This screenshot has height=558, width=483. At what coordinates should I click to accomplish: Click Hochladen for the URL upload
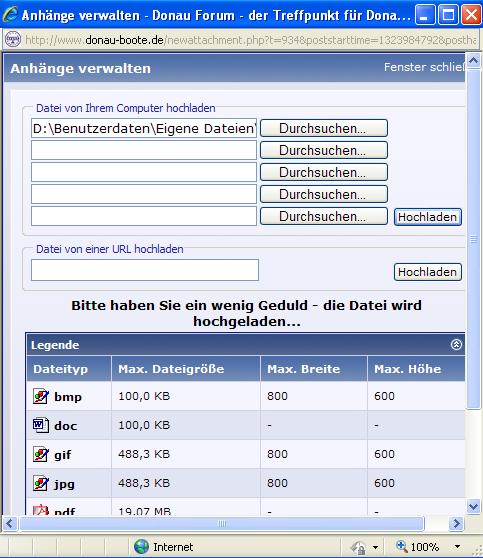tap(427, 272)
